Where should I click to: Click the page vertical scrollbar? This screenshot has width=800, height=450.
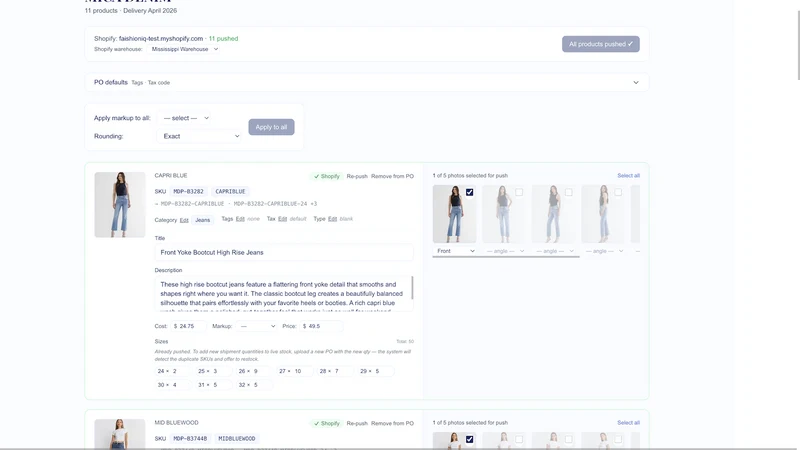coord(797,44)
